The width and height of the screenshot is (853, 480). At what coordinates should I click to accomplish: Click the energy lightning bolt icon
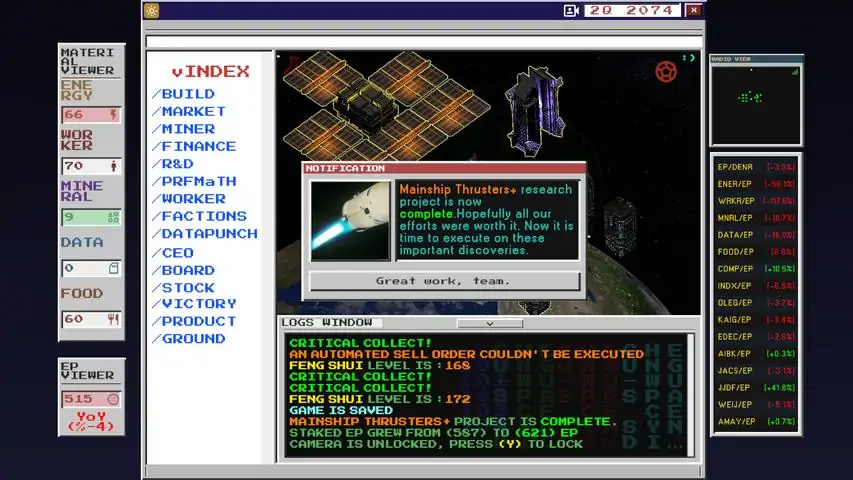(x=113, y=114)
